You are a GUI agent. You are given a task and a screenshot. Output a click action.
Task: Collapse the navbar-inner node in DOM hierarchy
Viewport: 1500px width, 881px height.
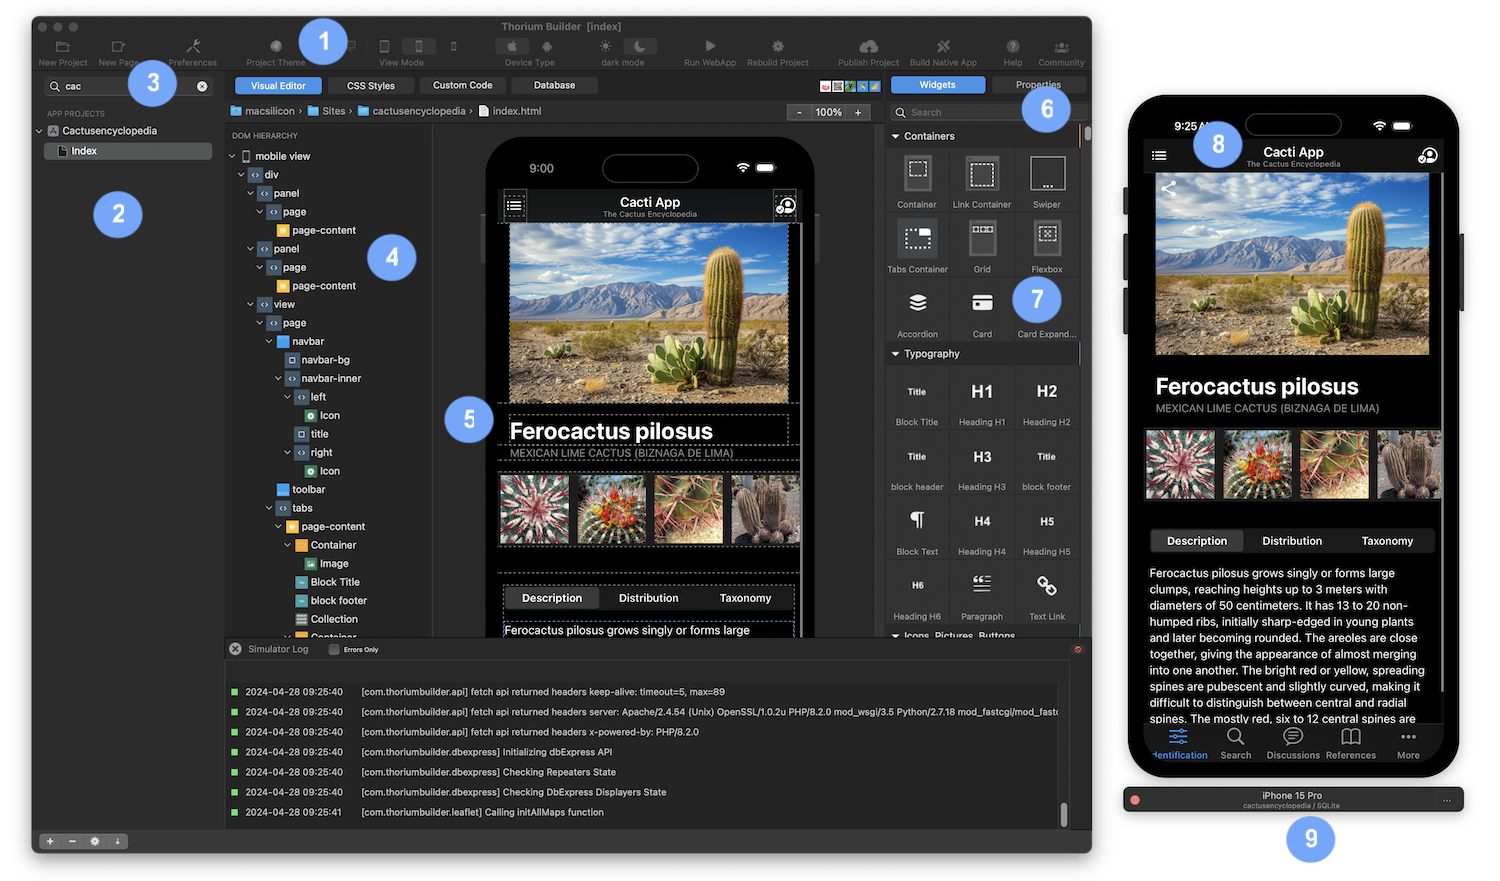pos(278,379)
